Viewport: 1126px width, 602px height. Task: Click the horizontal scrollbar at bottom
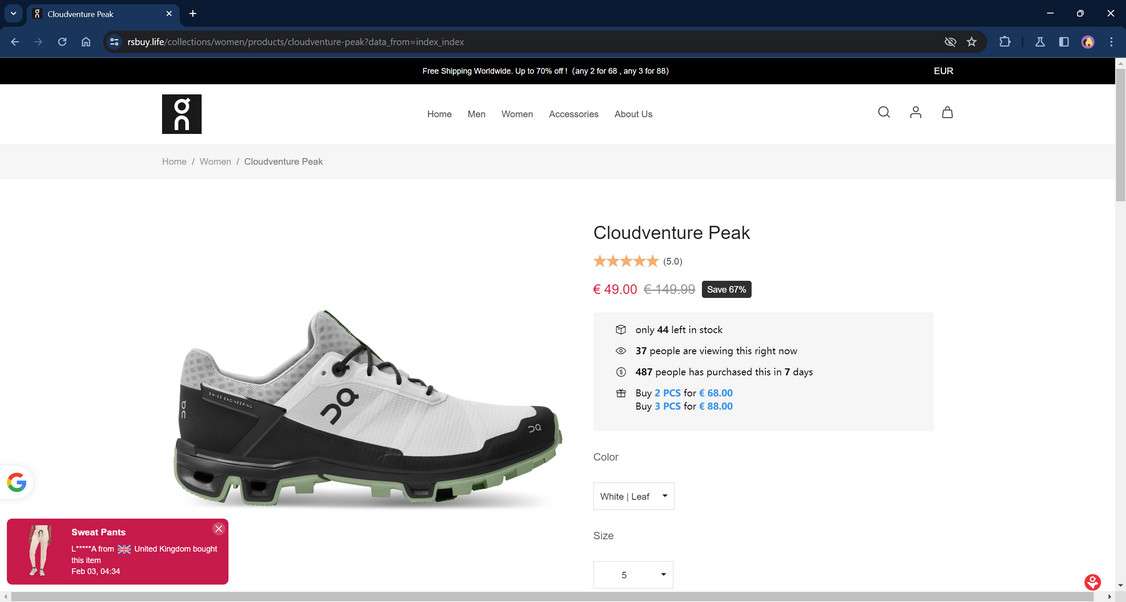pyautogui.click(x=553, y=597)
